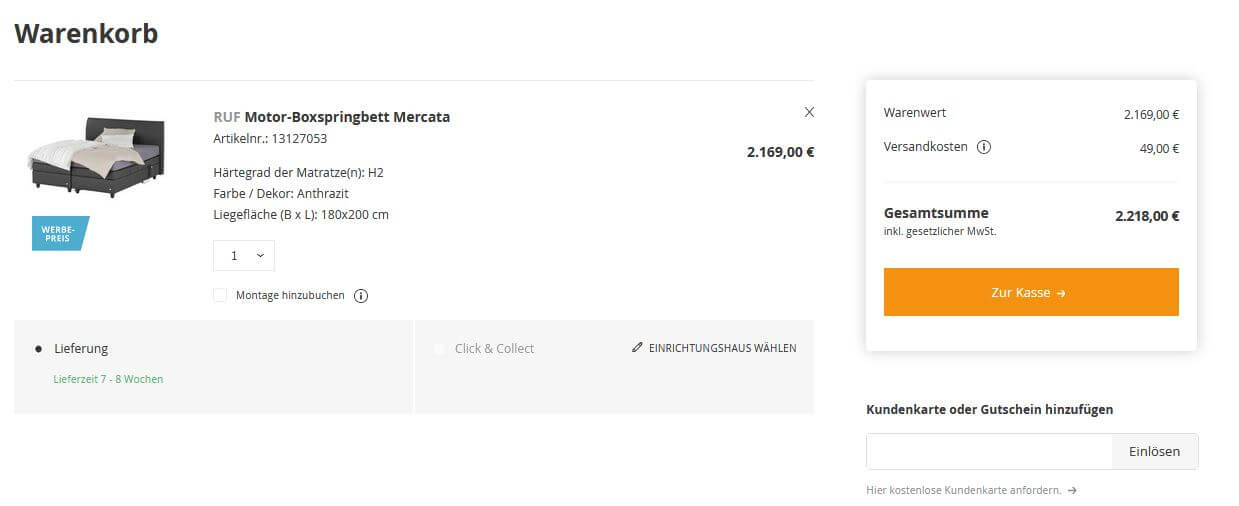Open the quantity dropdown showing 1

click(x=244, y=256)
